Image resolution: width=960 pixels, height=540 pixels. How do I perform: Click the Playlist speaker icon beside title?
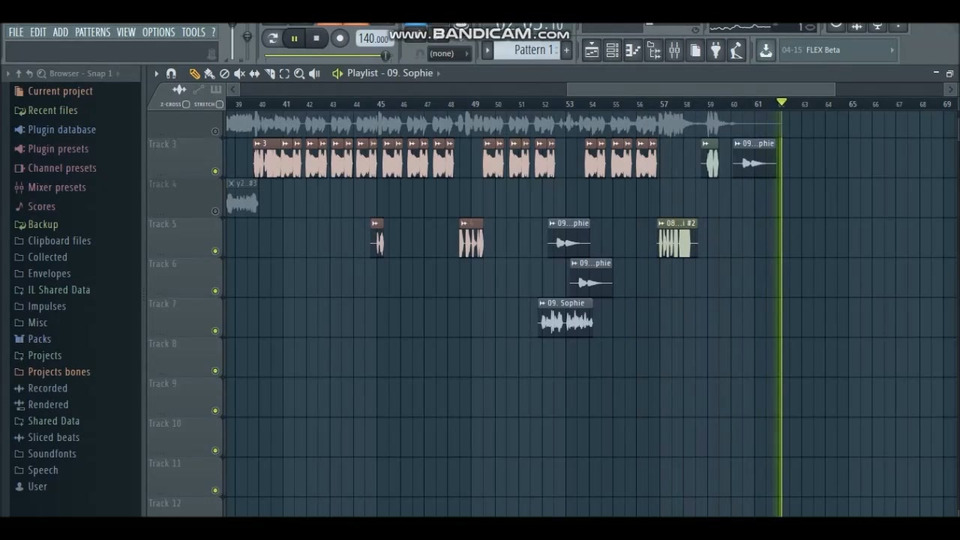[337, 73]
